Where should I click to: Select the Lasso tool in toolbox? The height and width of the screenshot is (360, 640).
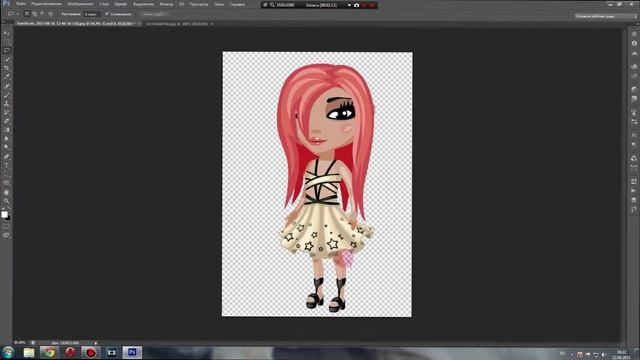(7, 51)
